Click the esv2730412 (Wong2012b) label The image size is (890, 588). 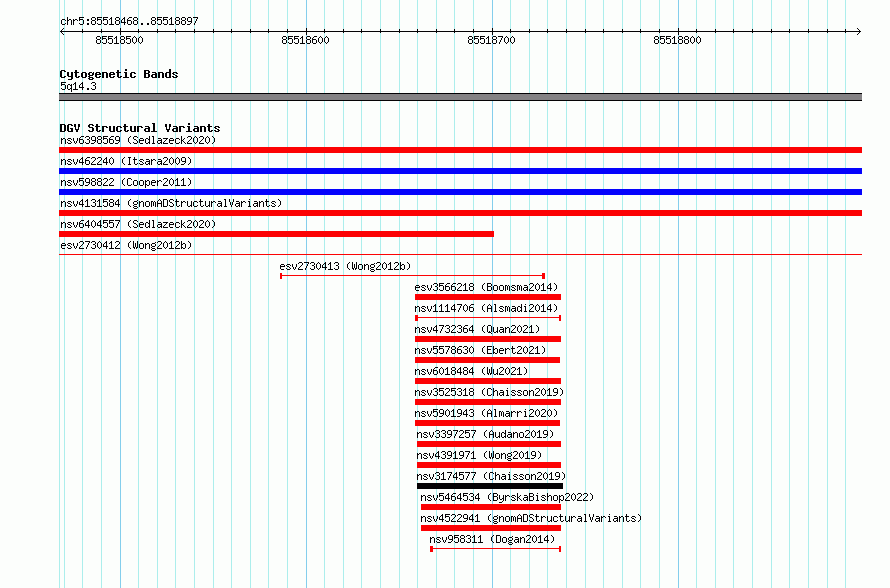coord(126,245)
